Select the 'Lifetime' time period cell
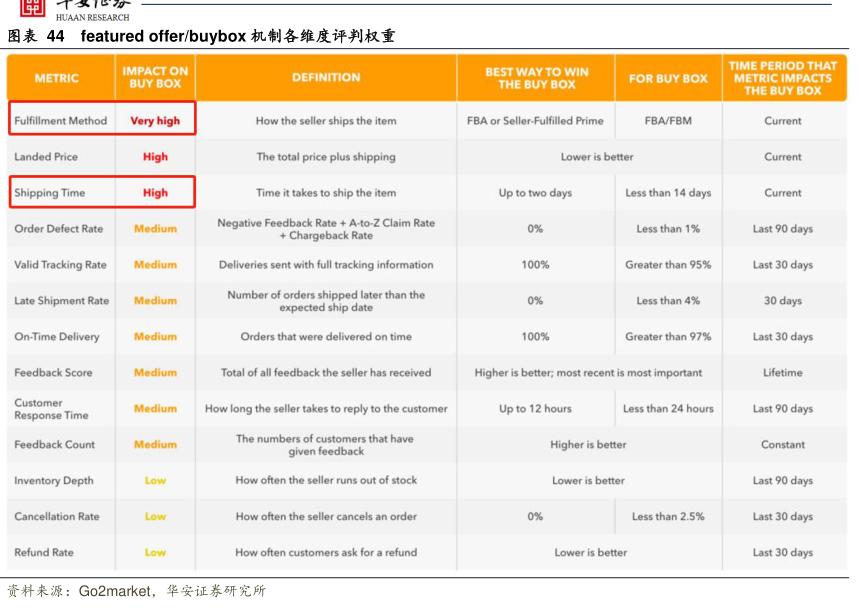Image resolution: width=859 pixels, height=615 pixels. [x=782, y=373]
